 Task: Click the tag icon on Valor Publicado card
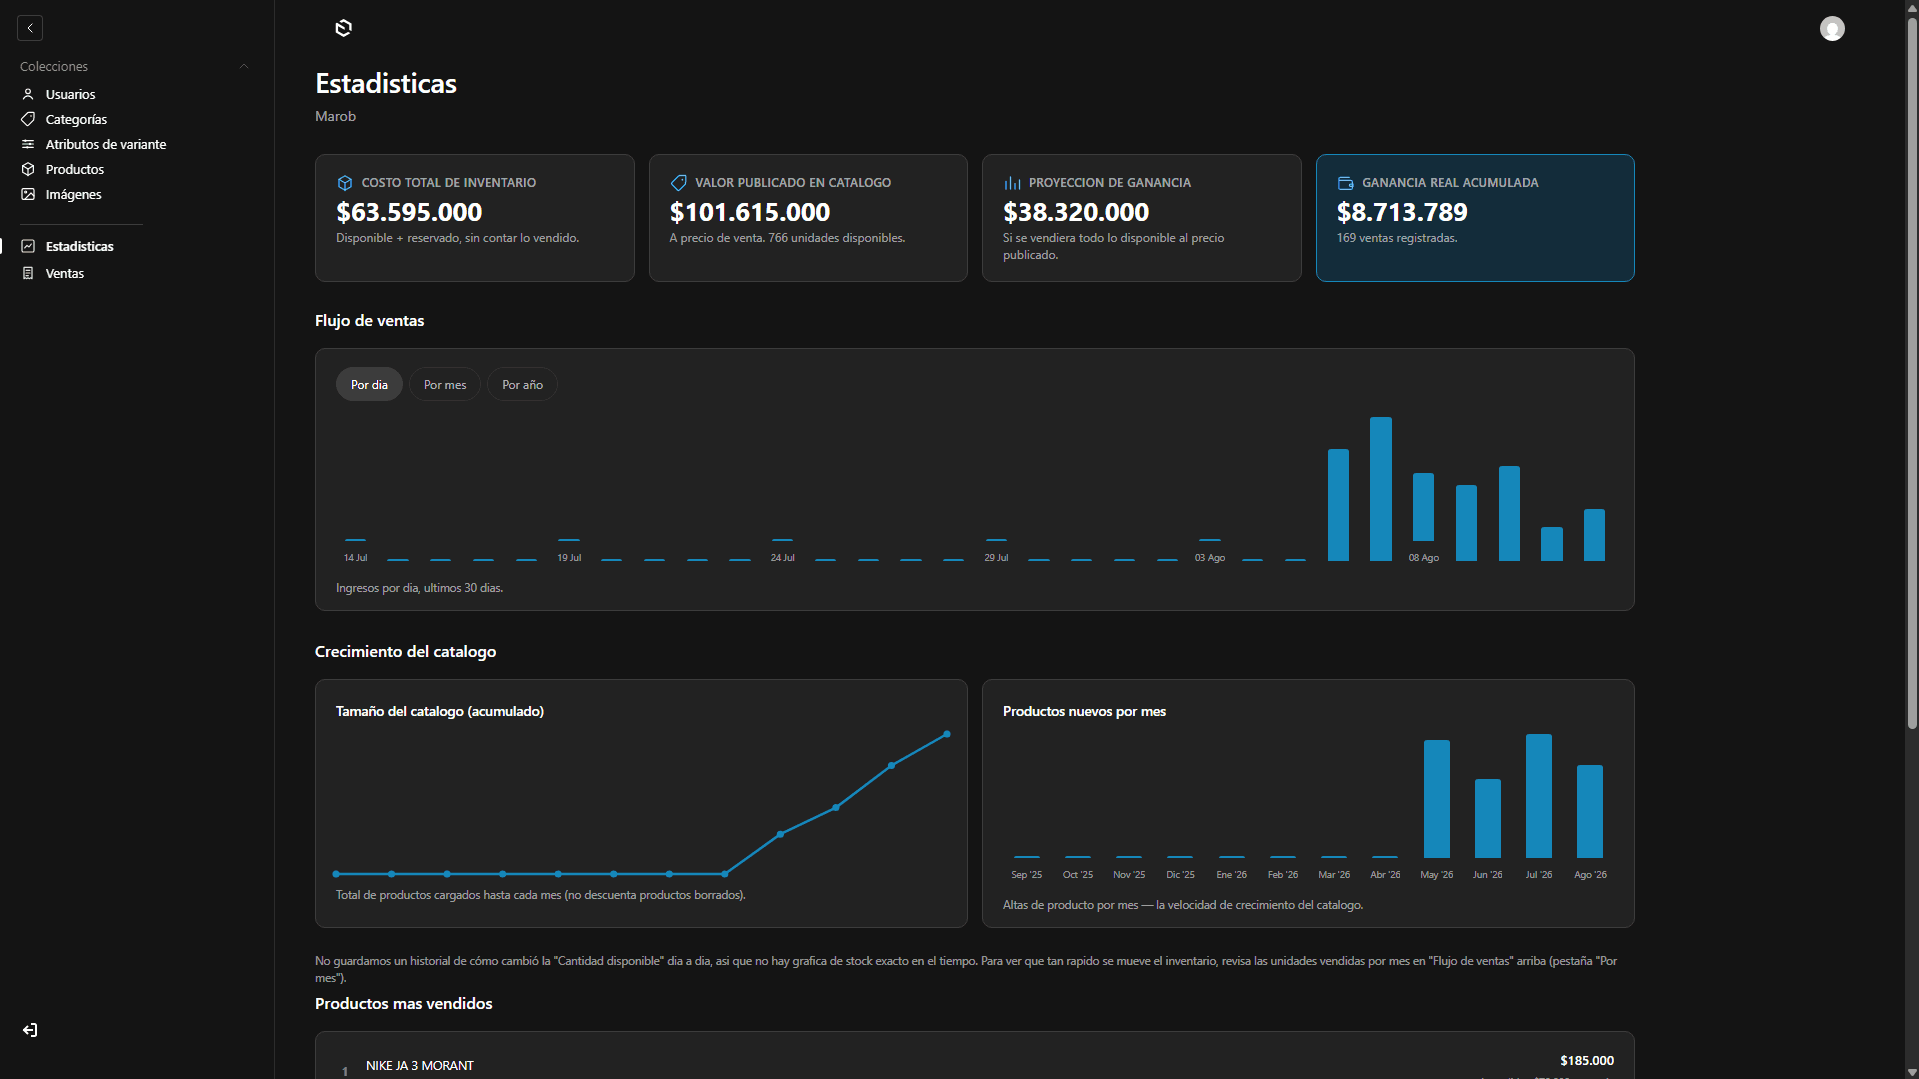point(679,183)
